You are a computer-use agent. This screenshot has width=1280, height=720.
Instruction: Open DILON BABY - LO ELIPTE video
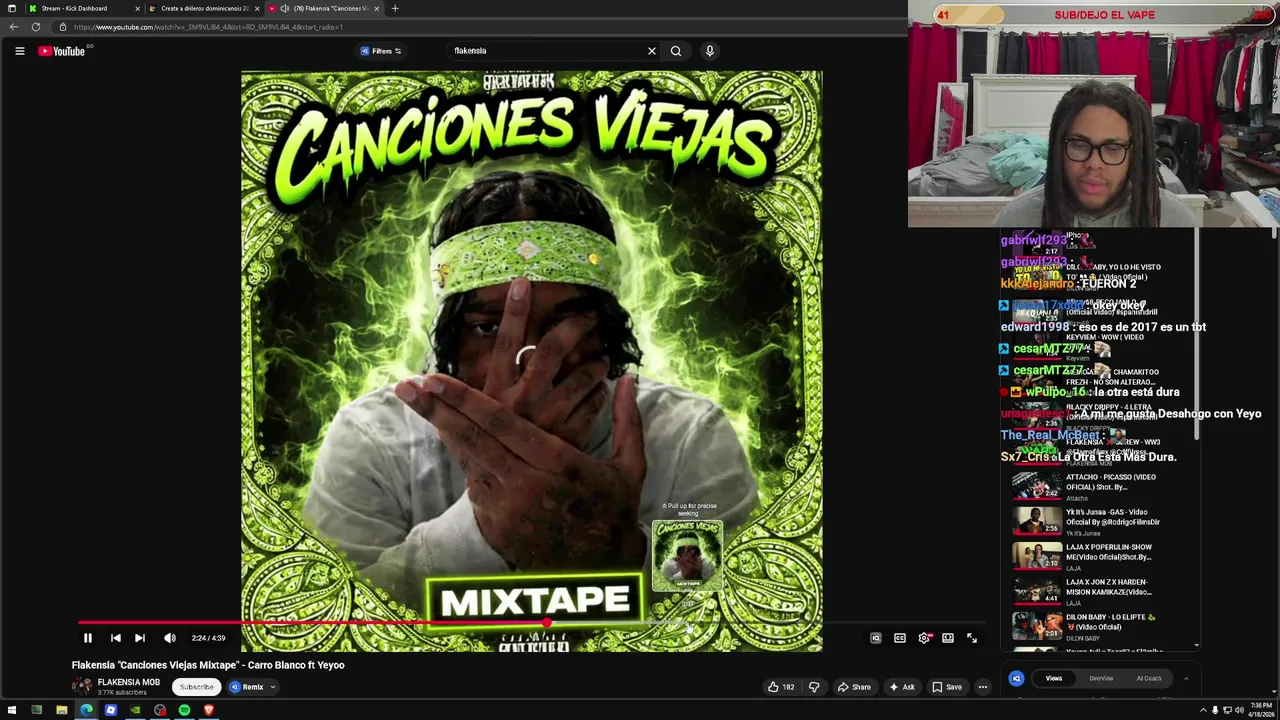[x=1111, y=622]
